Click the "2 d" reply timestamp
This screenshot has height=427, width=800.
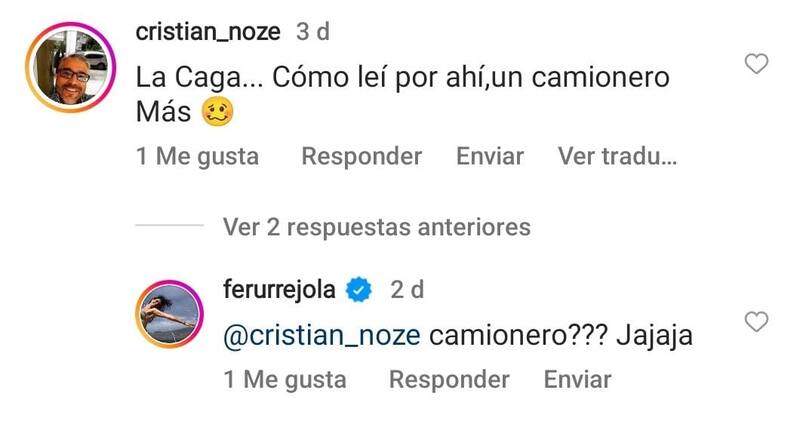[x=407, y=291]
